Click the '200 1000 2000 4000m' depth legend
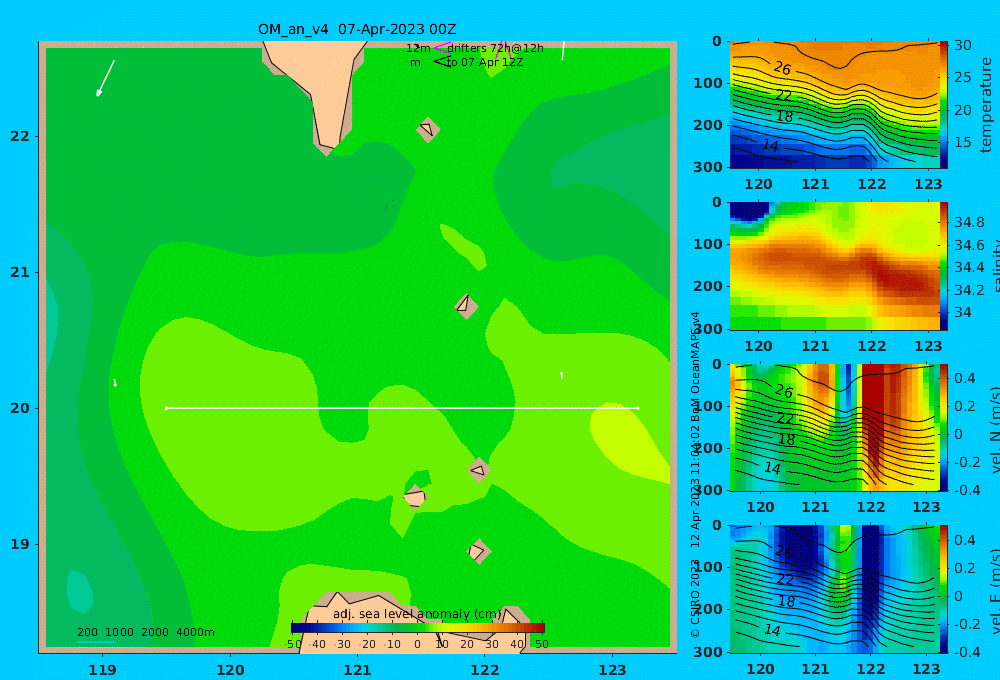This screenshot has height=680, width=1000. (x=145, y=632)
